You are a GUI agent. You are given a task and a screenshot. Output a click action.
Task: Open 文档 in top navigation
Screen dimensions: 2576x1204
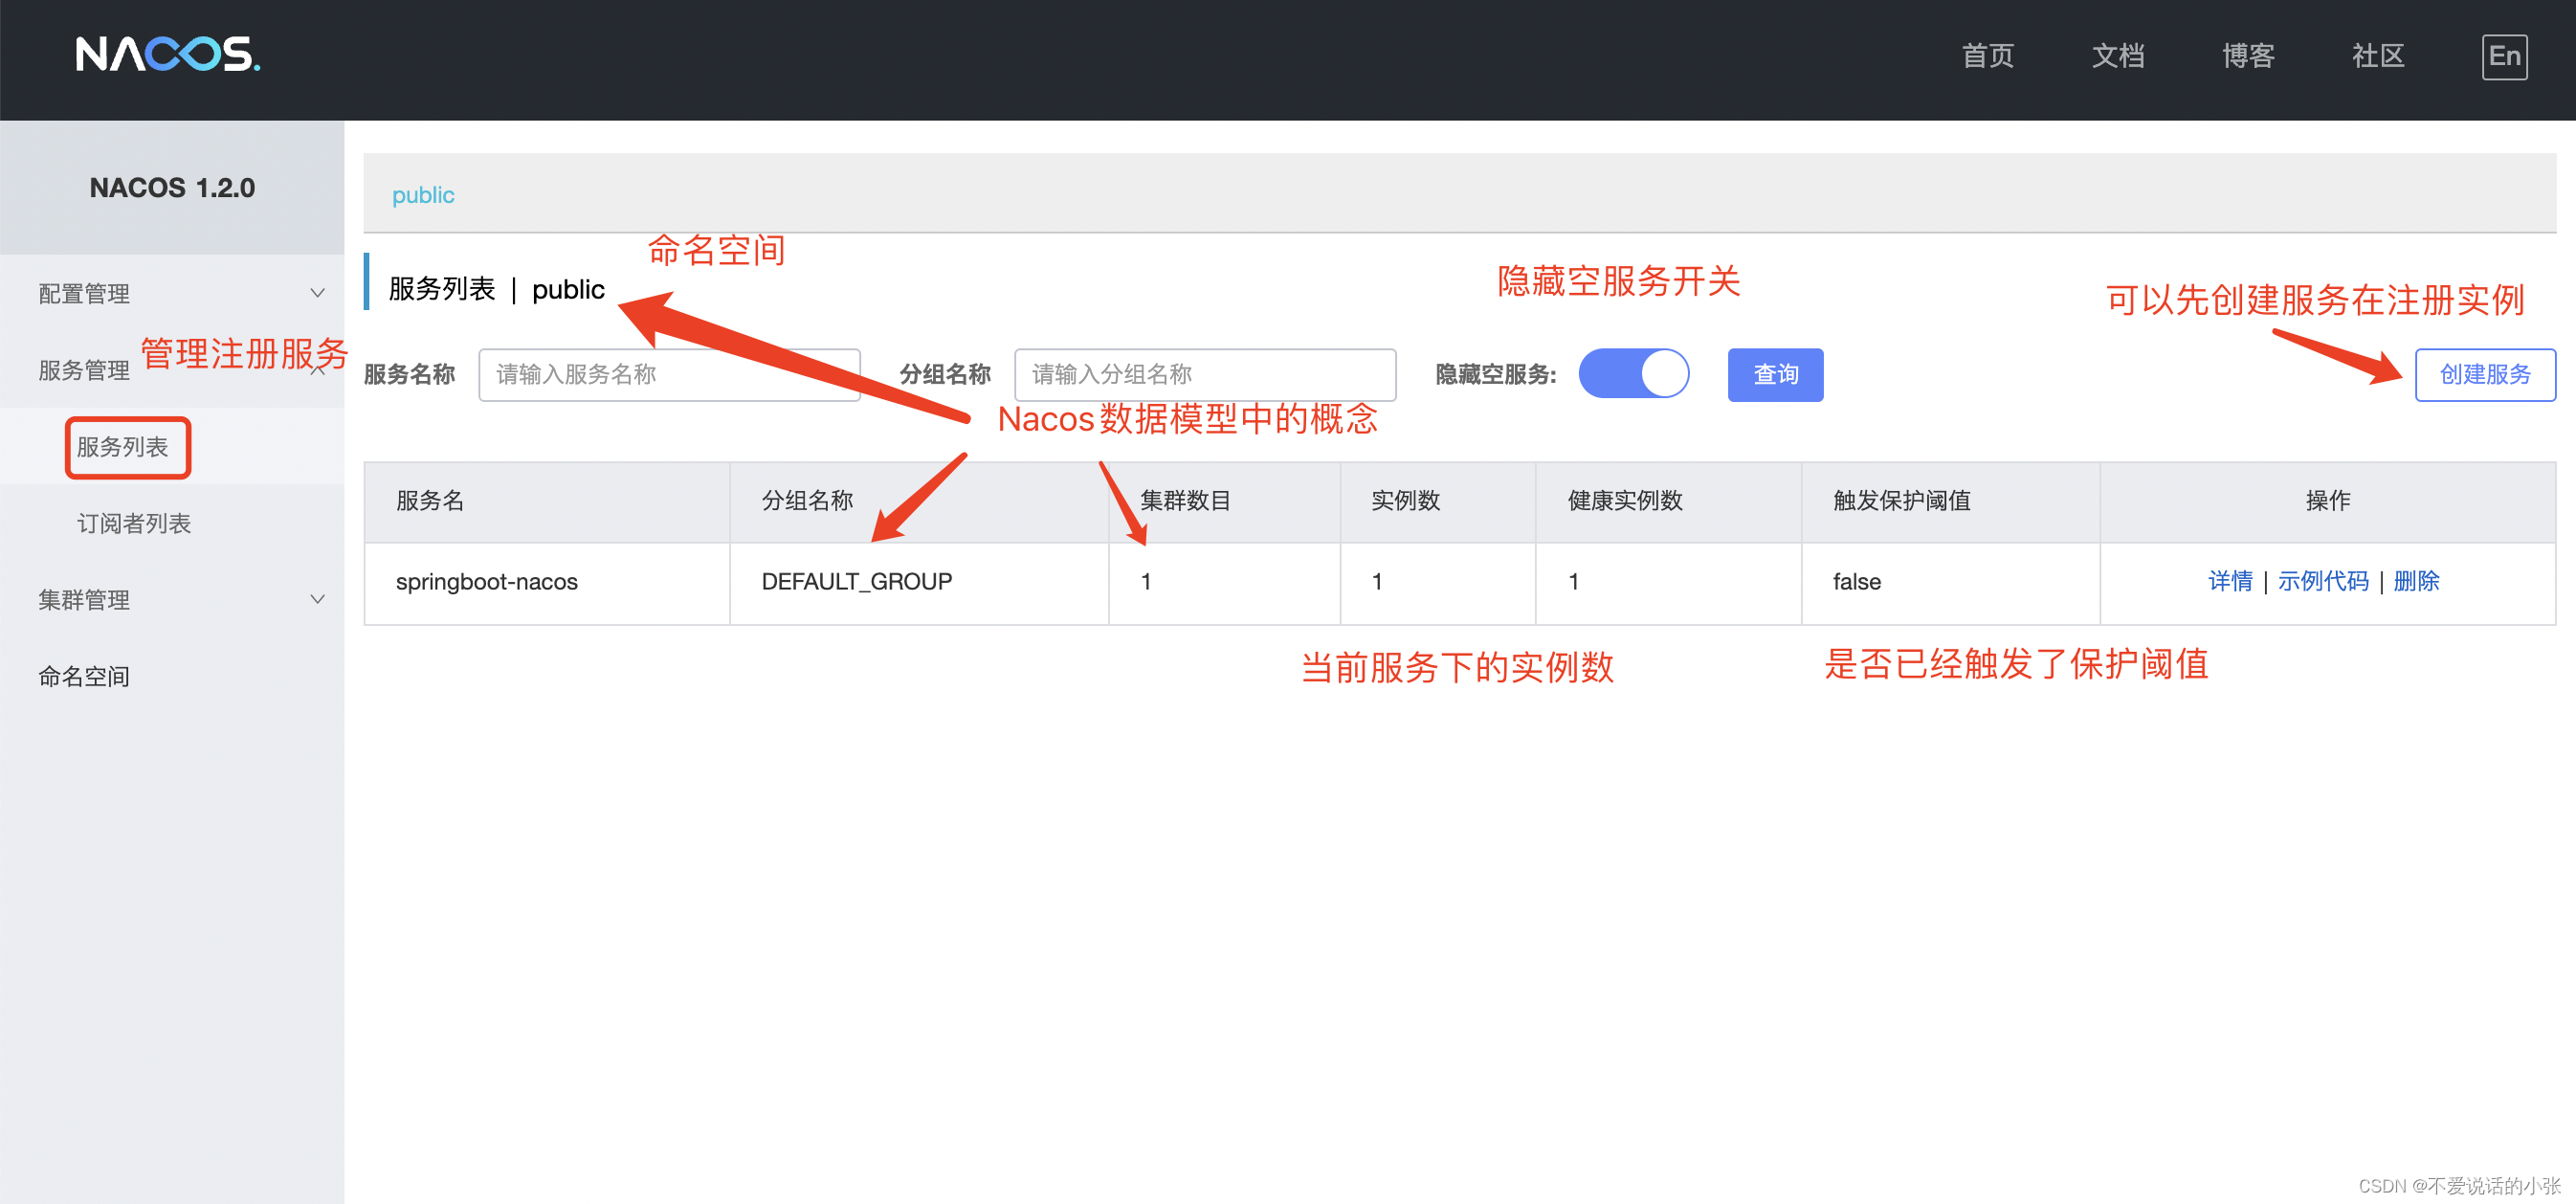2117,56
